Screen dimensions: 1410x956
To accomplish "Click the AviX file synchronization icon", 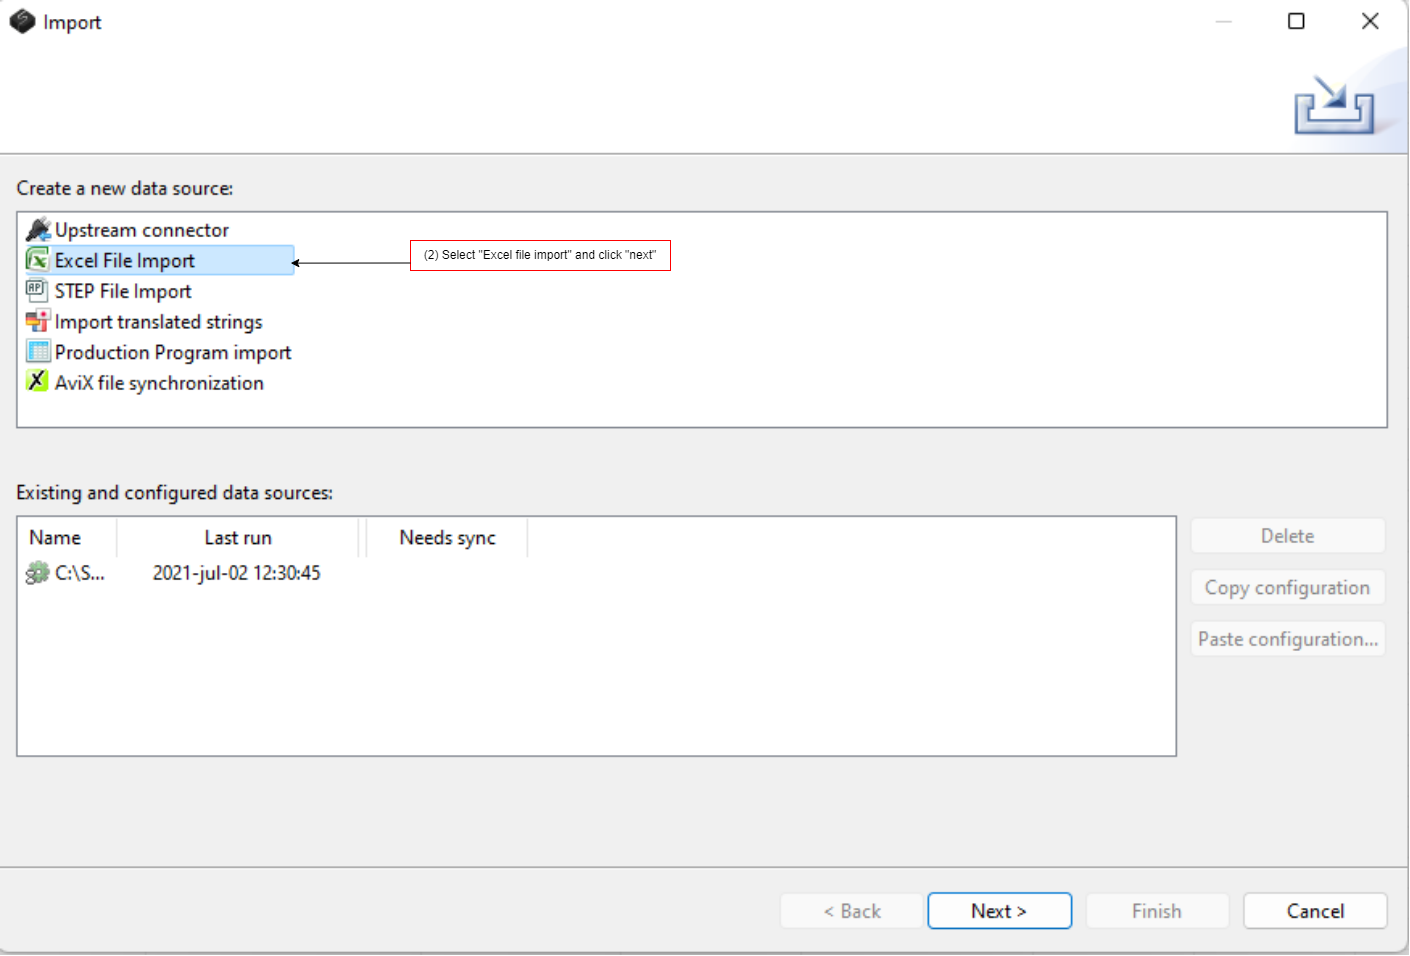I will [x=38, y=382].
